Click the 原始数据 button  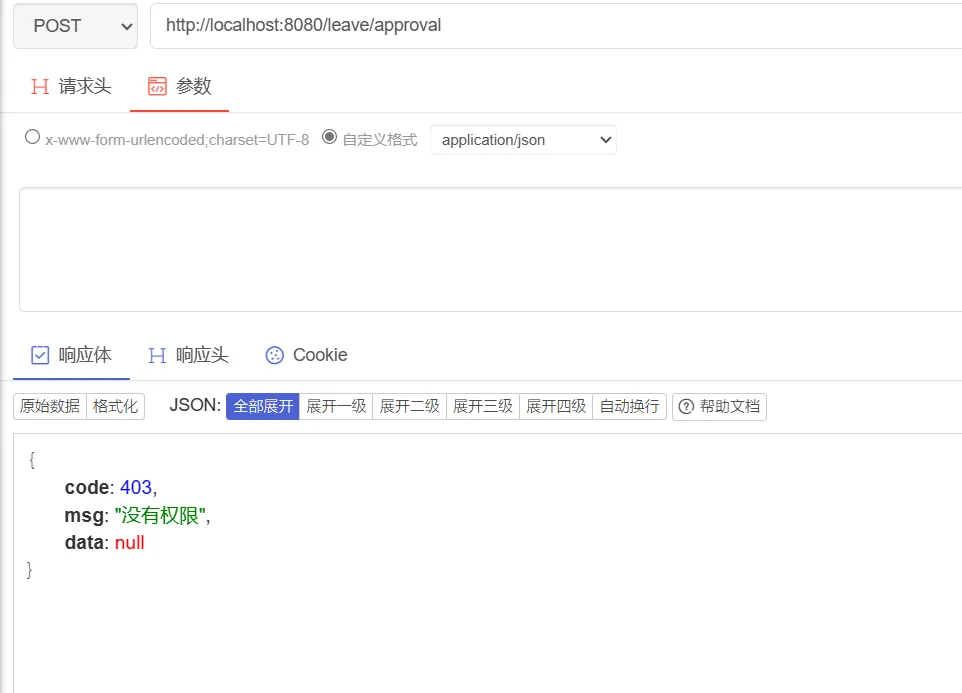[50, 406]
